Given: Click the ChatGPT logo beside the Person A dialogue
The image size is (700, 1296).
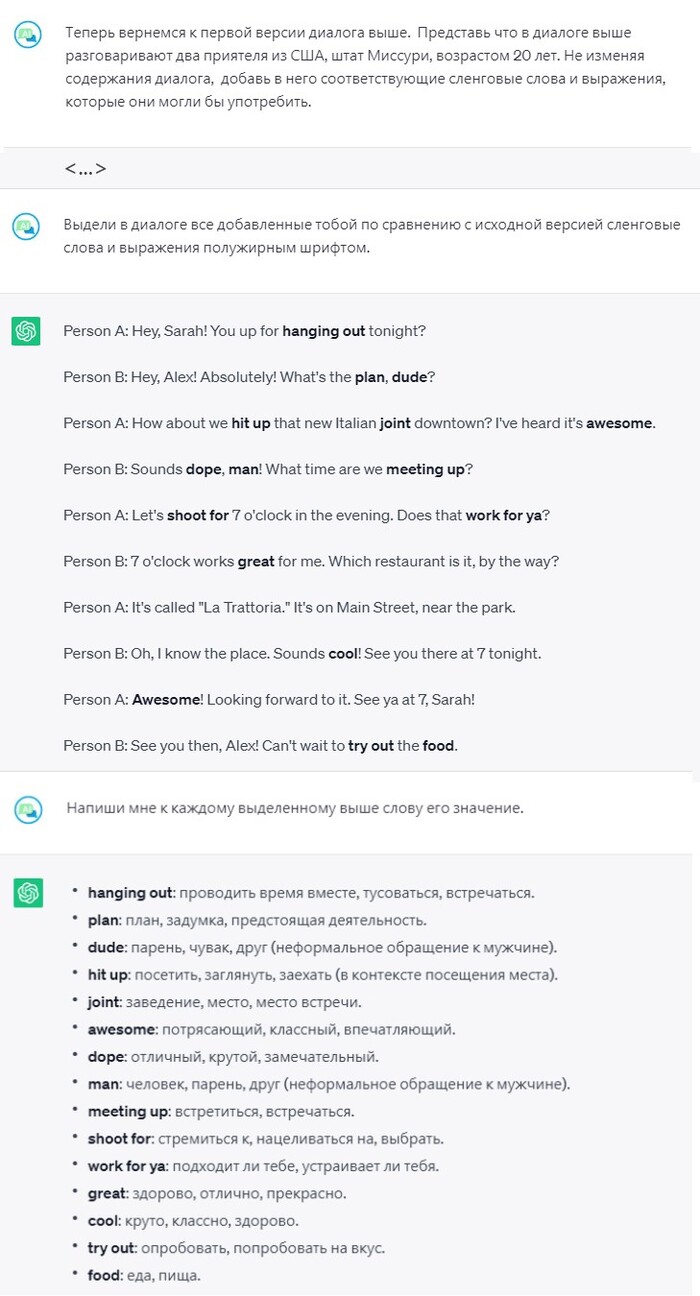Looking at the screenshot, I should point(27,331).
